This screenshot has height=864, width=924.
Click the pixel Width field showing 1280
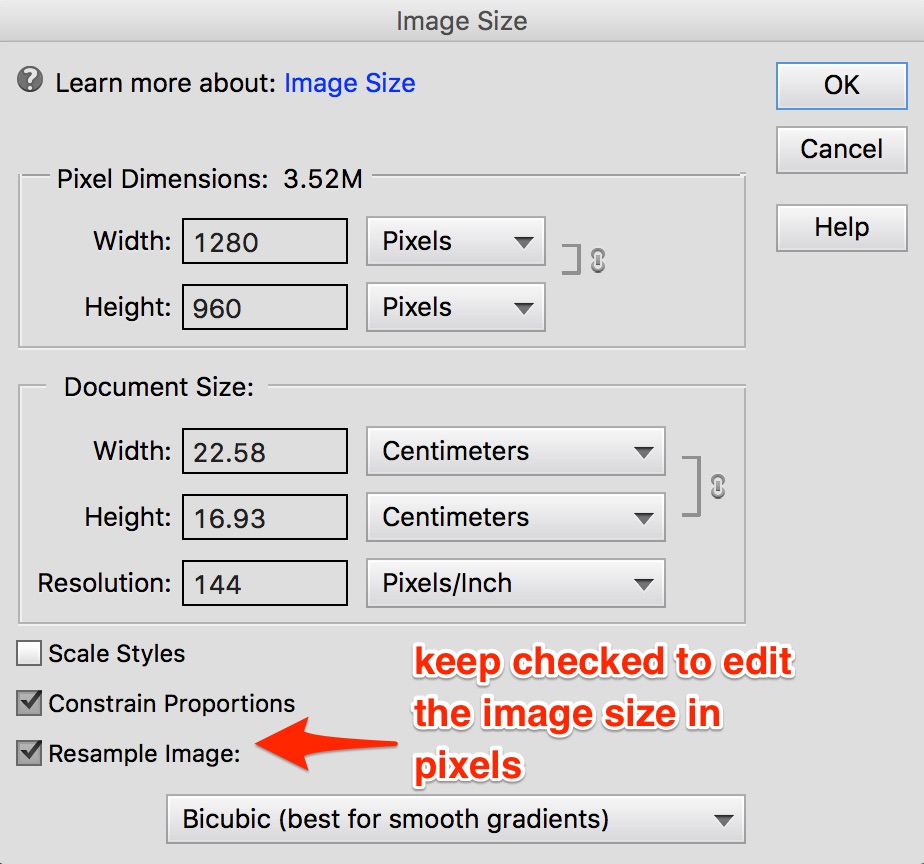(x=264, y=242)
